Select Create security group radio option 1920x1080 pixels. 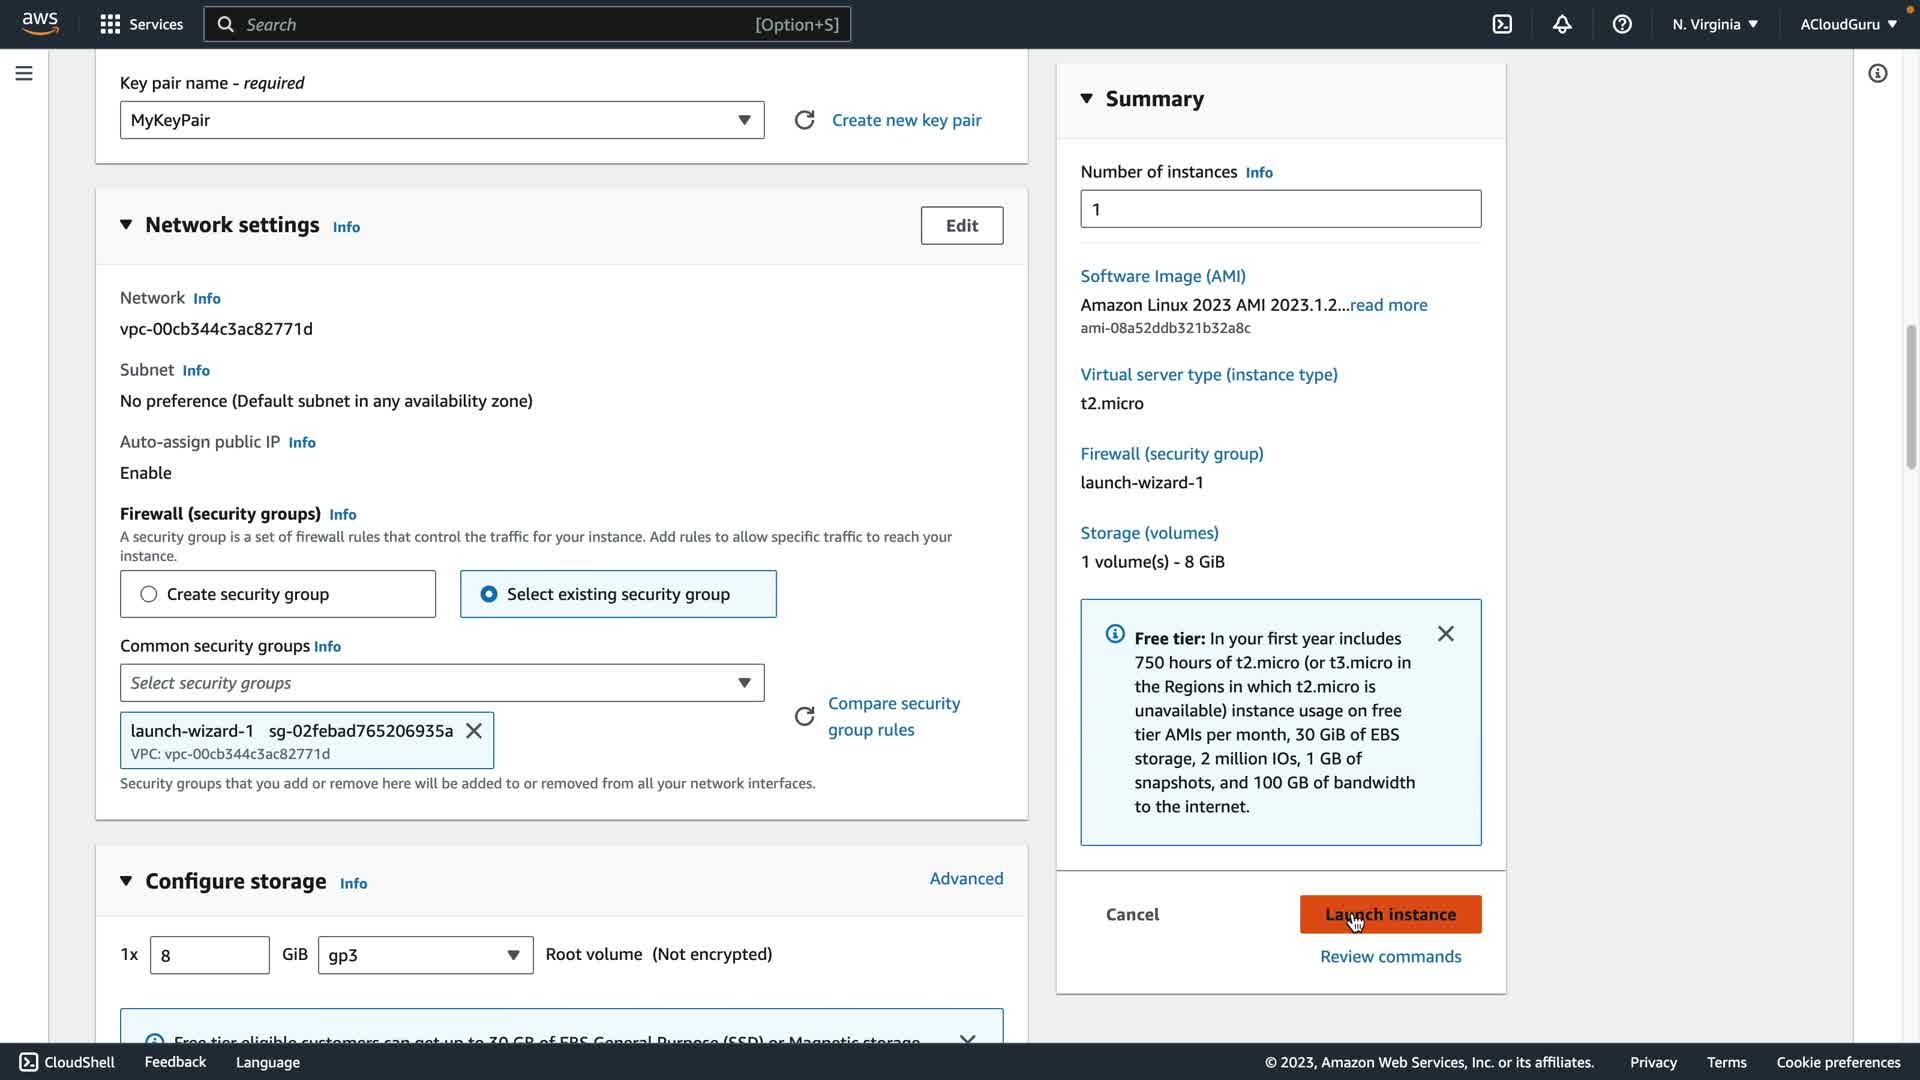tap(149, 594)
